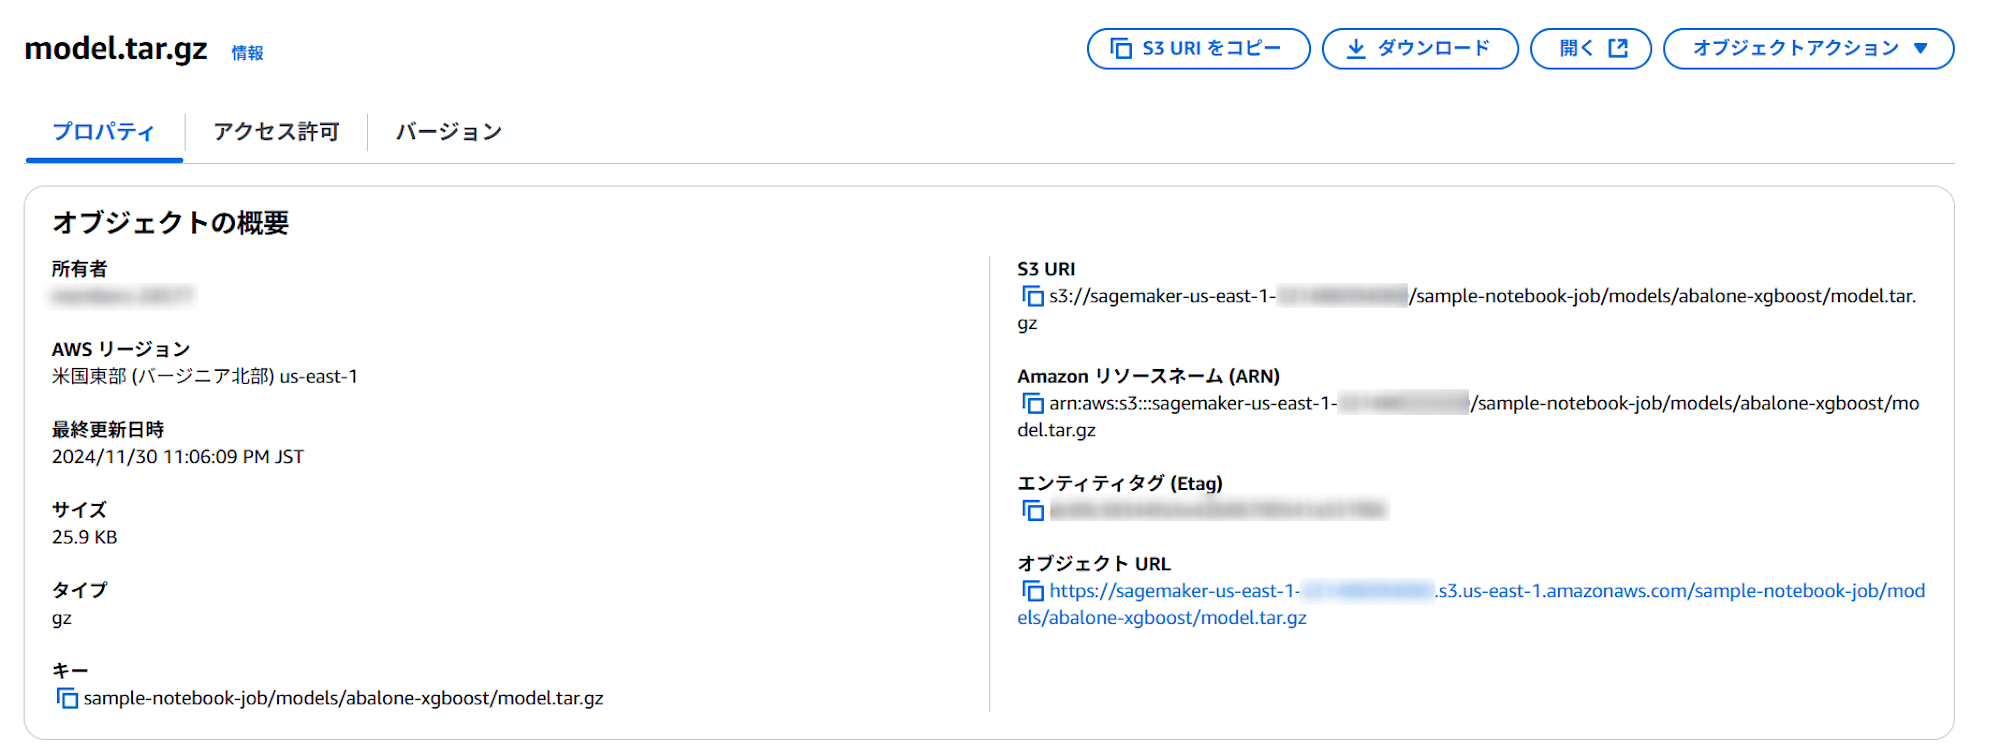Click the Amazon リソースネーム (ARN) label
The height and width of the screenshot is (756, 2000).
[1149, 376]
